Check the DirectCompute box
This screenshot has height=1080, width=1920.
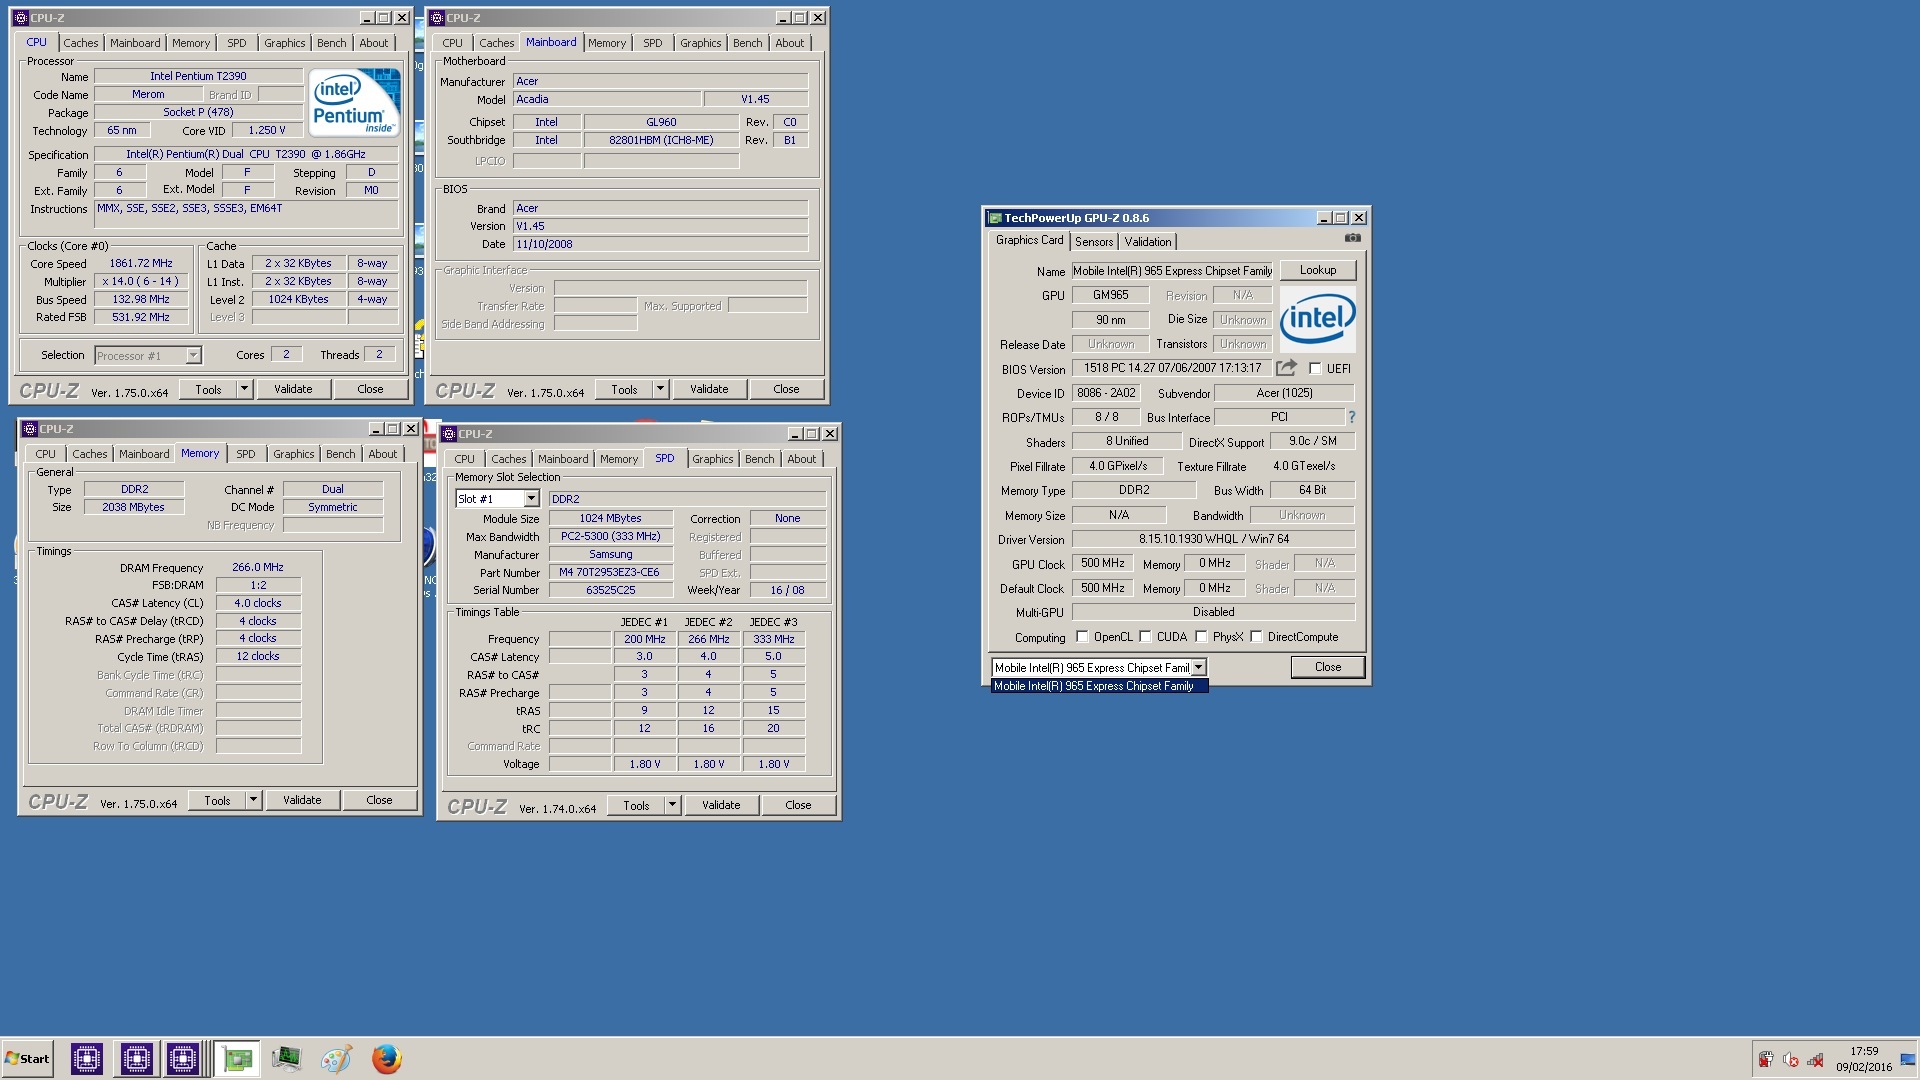[x=1256, y=637]
